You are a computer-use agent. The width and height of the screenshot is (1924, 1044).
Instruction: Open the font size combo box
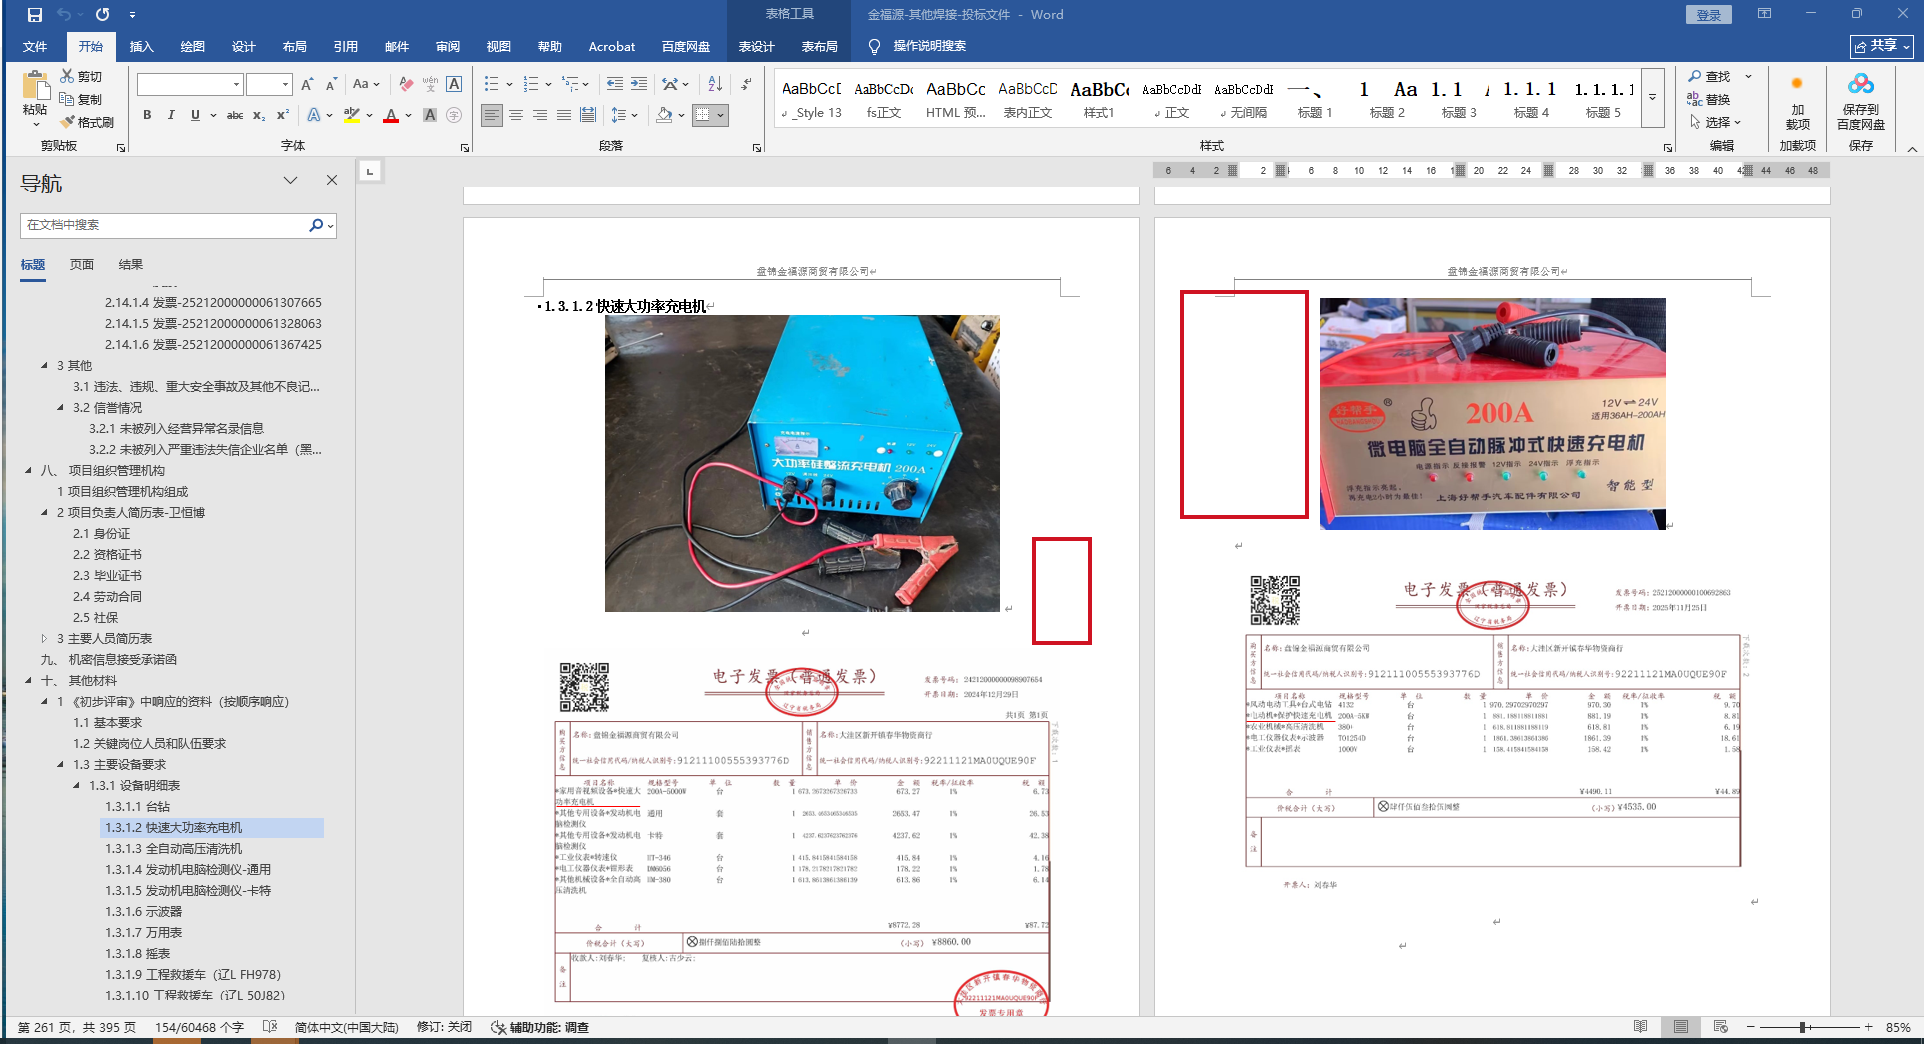[269, 84]
